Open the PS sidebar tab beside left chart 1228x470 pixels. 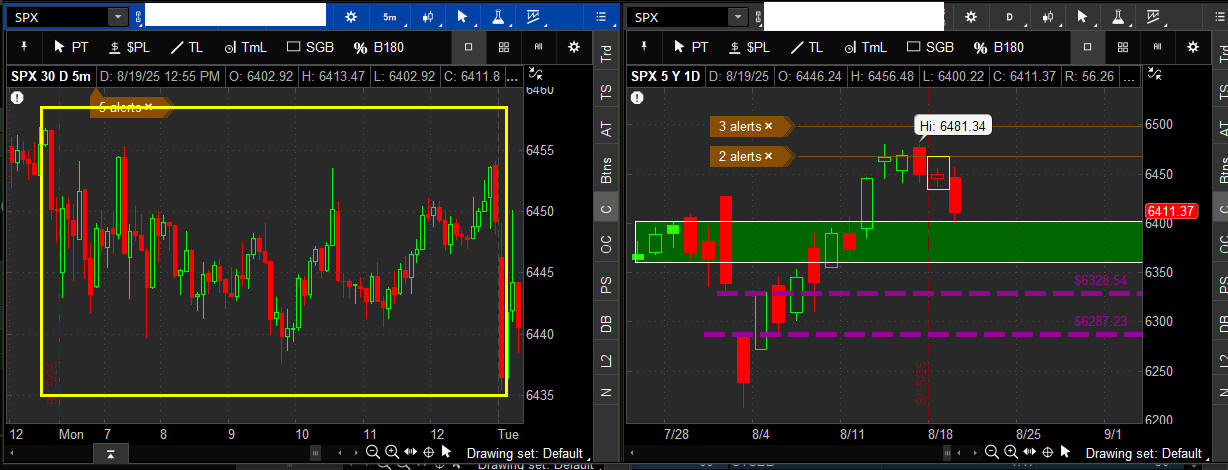(606, 284)
